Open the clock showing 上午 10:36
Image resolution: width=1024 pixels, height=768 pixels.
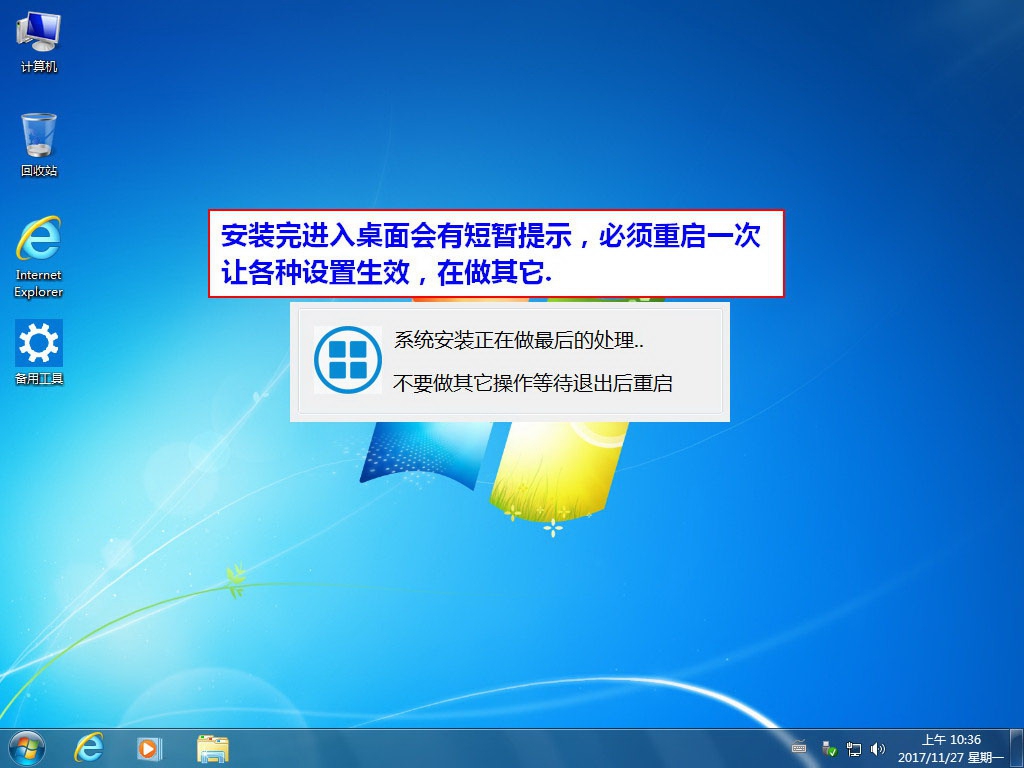(951, 748)
